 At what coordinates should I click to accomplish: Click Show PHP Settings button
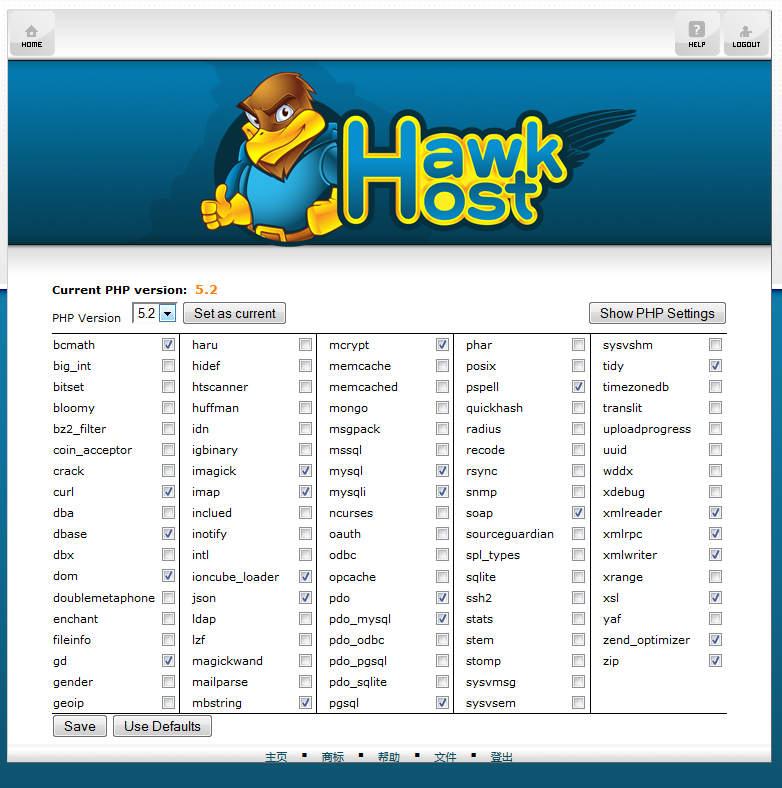[657, 313]
